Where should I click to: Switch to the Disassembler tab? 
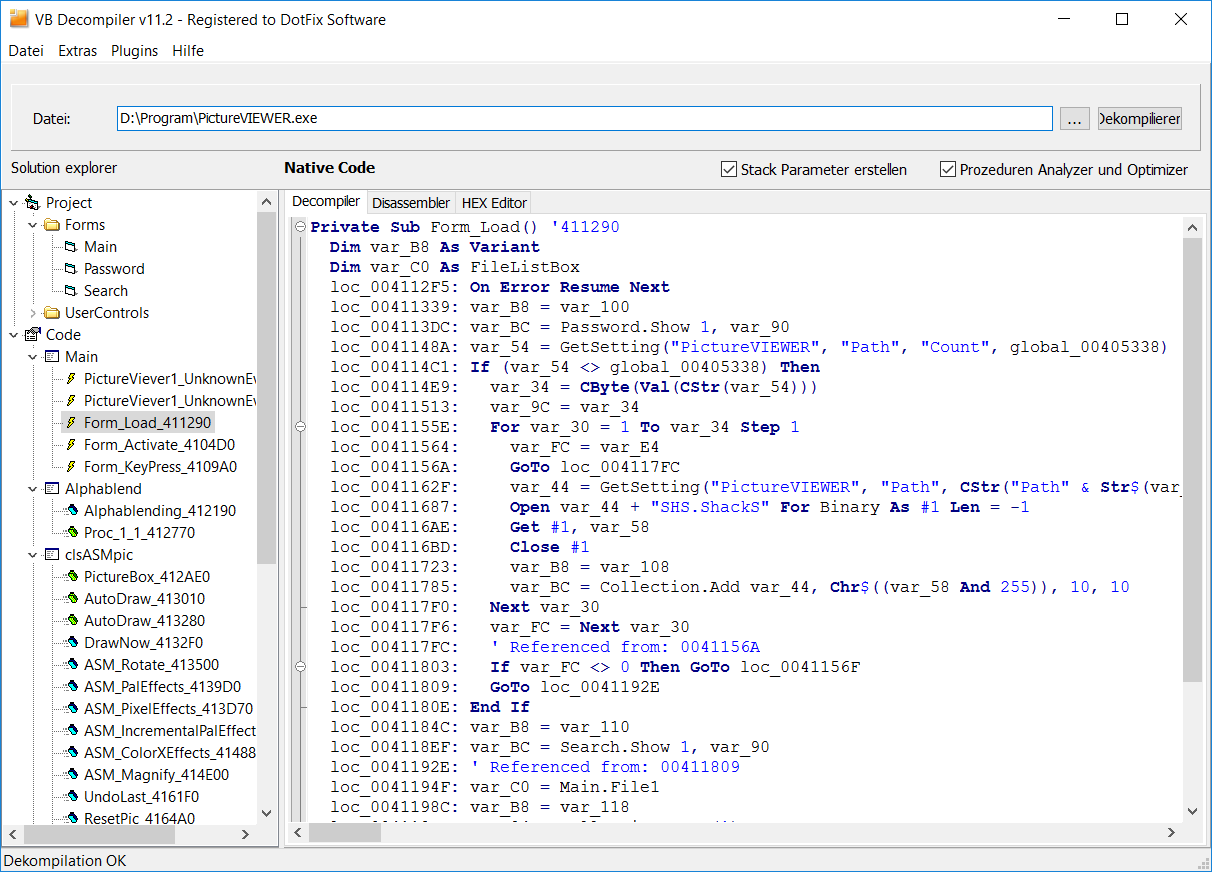coord(411,203)
